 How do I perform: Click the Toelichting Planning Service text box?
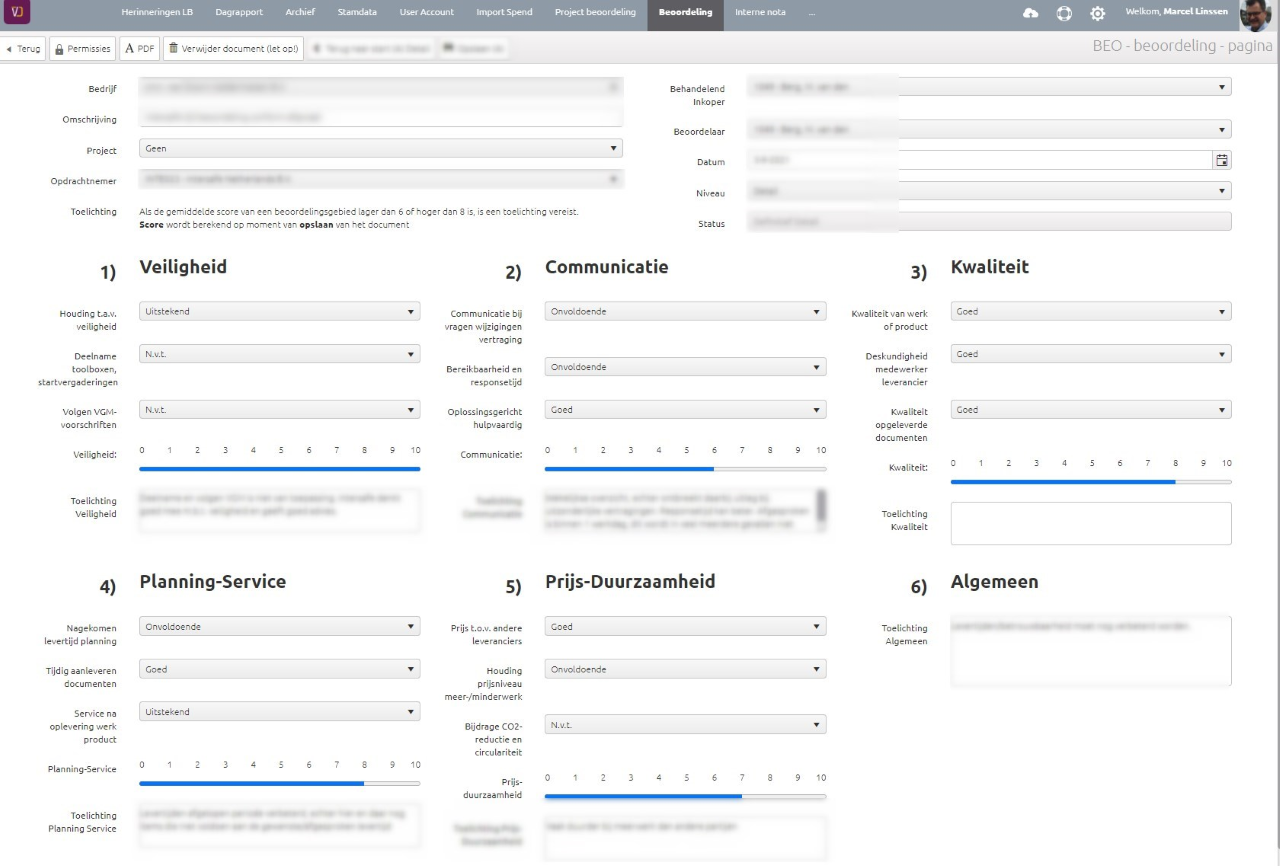(x=279, y=825)
